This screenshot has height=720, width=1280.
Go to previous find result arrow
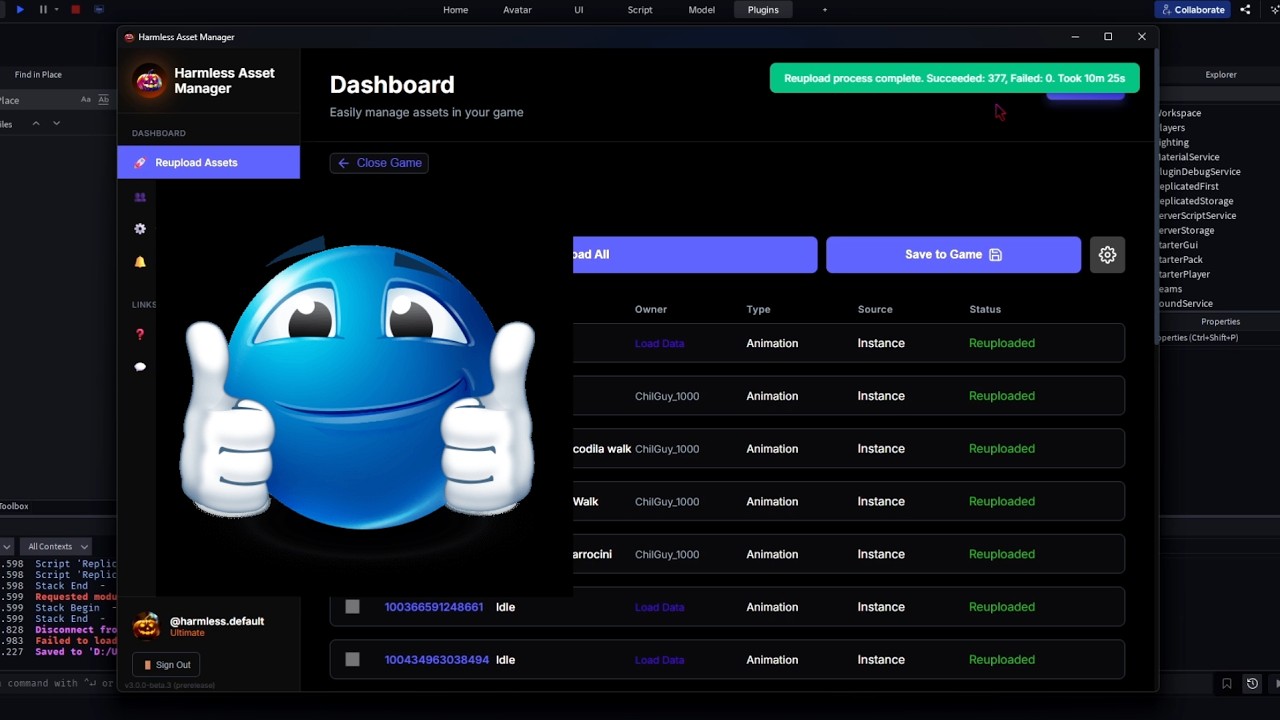[x=36, y=123]
